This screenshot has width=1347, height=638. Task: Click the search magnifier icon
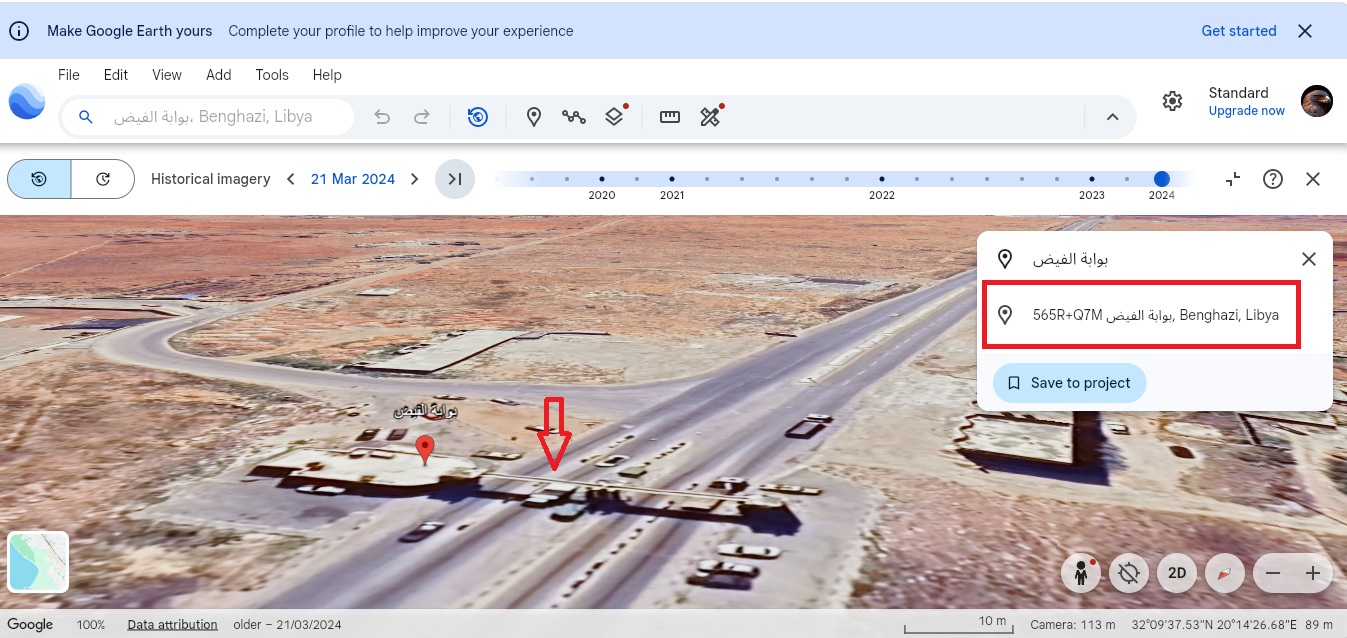click(x=86, y=117)
